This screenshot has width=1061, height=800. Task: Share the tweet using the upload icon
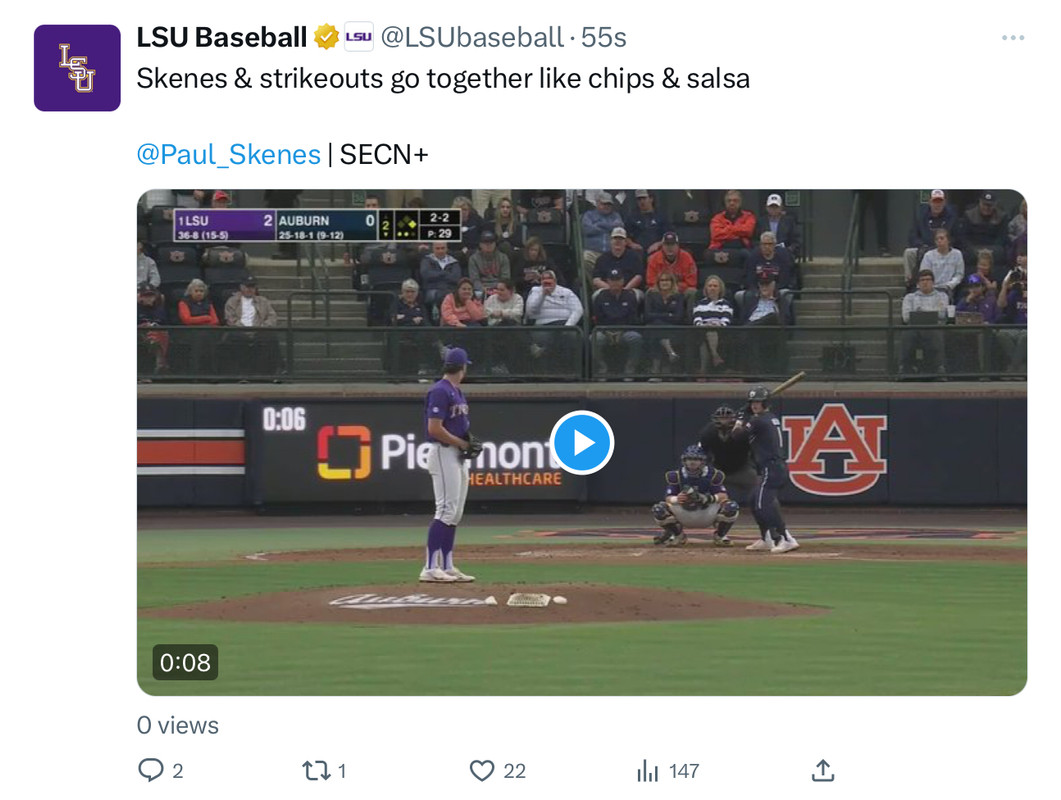(823, 770)
